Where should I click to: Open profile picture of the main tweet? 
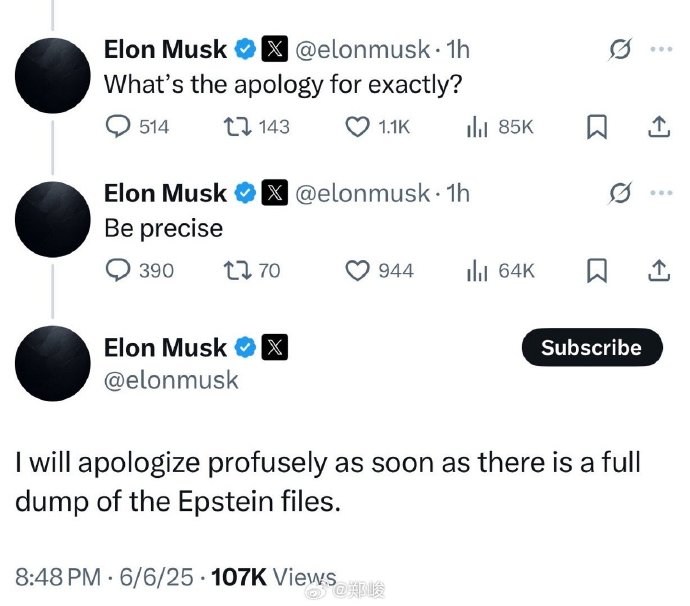54,363
